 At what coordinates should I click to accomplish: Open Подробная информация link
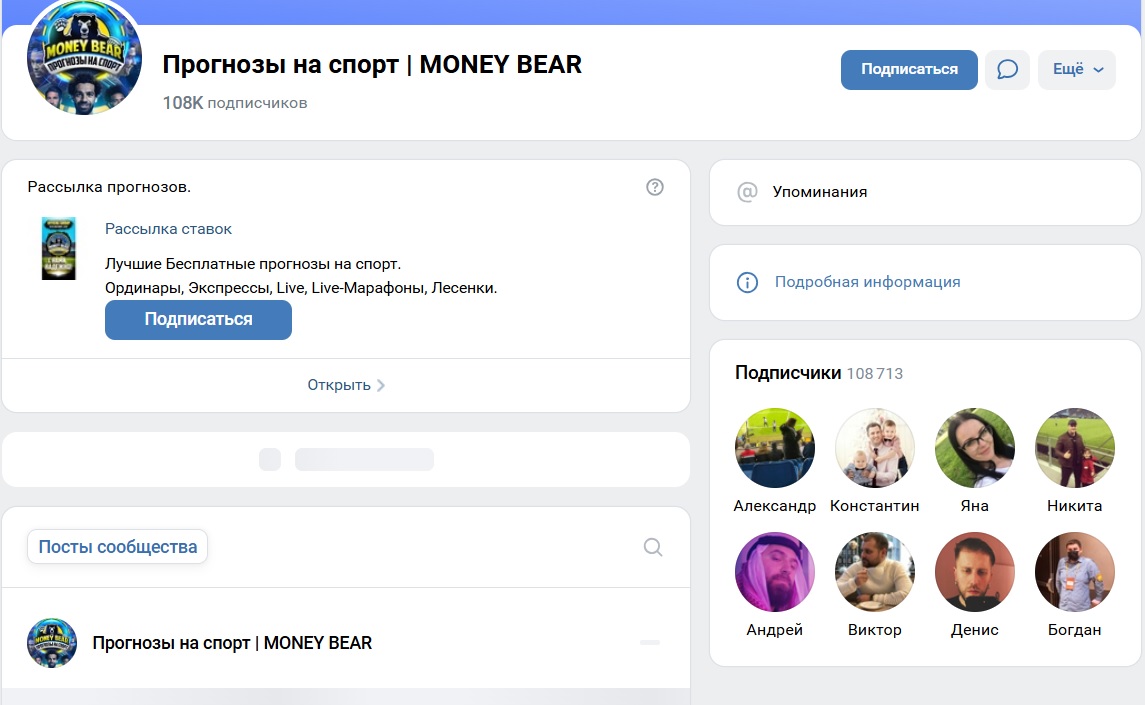[868, 282]
